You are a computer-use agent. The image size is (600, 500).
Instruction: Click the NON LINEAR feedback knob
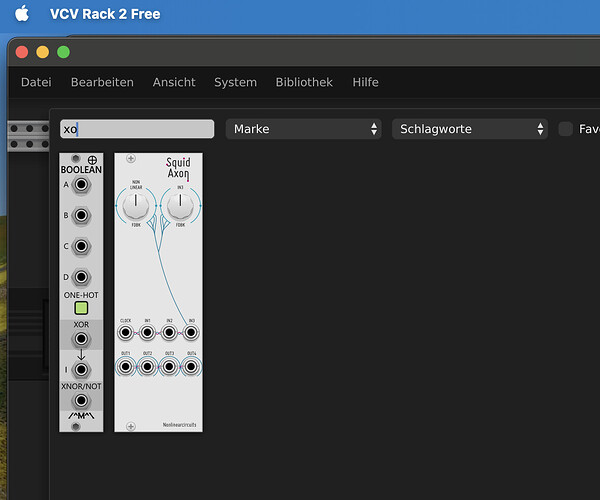click(x=135, y=206)
